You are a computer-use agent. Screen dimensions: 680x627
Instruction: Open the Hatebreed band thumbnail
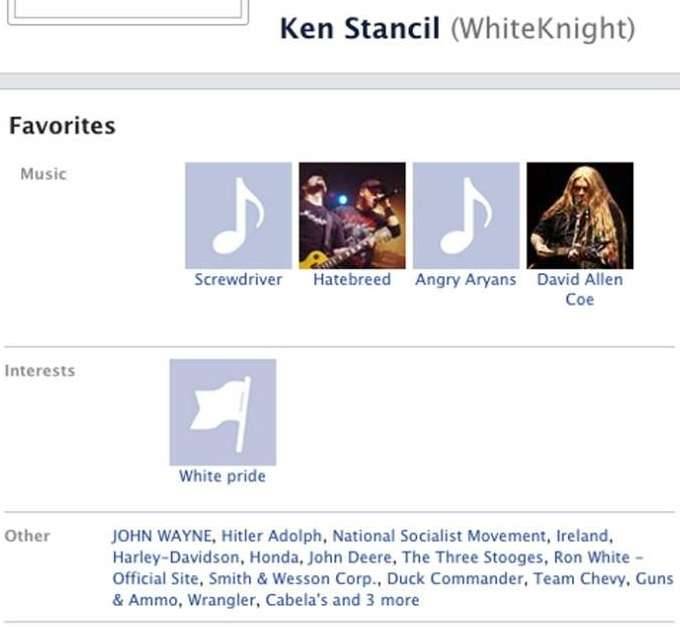[352, 215]
